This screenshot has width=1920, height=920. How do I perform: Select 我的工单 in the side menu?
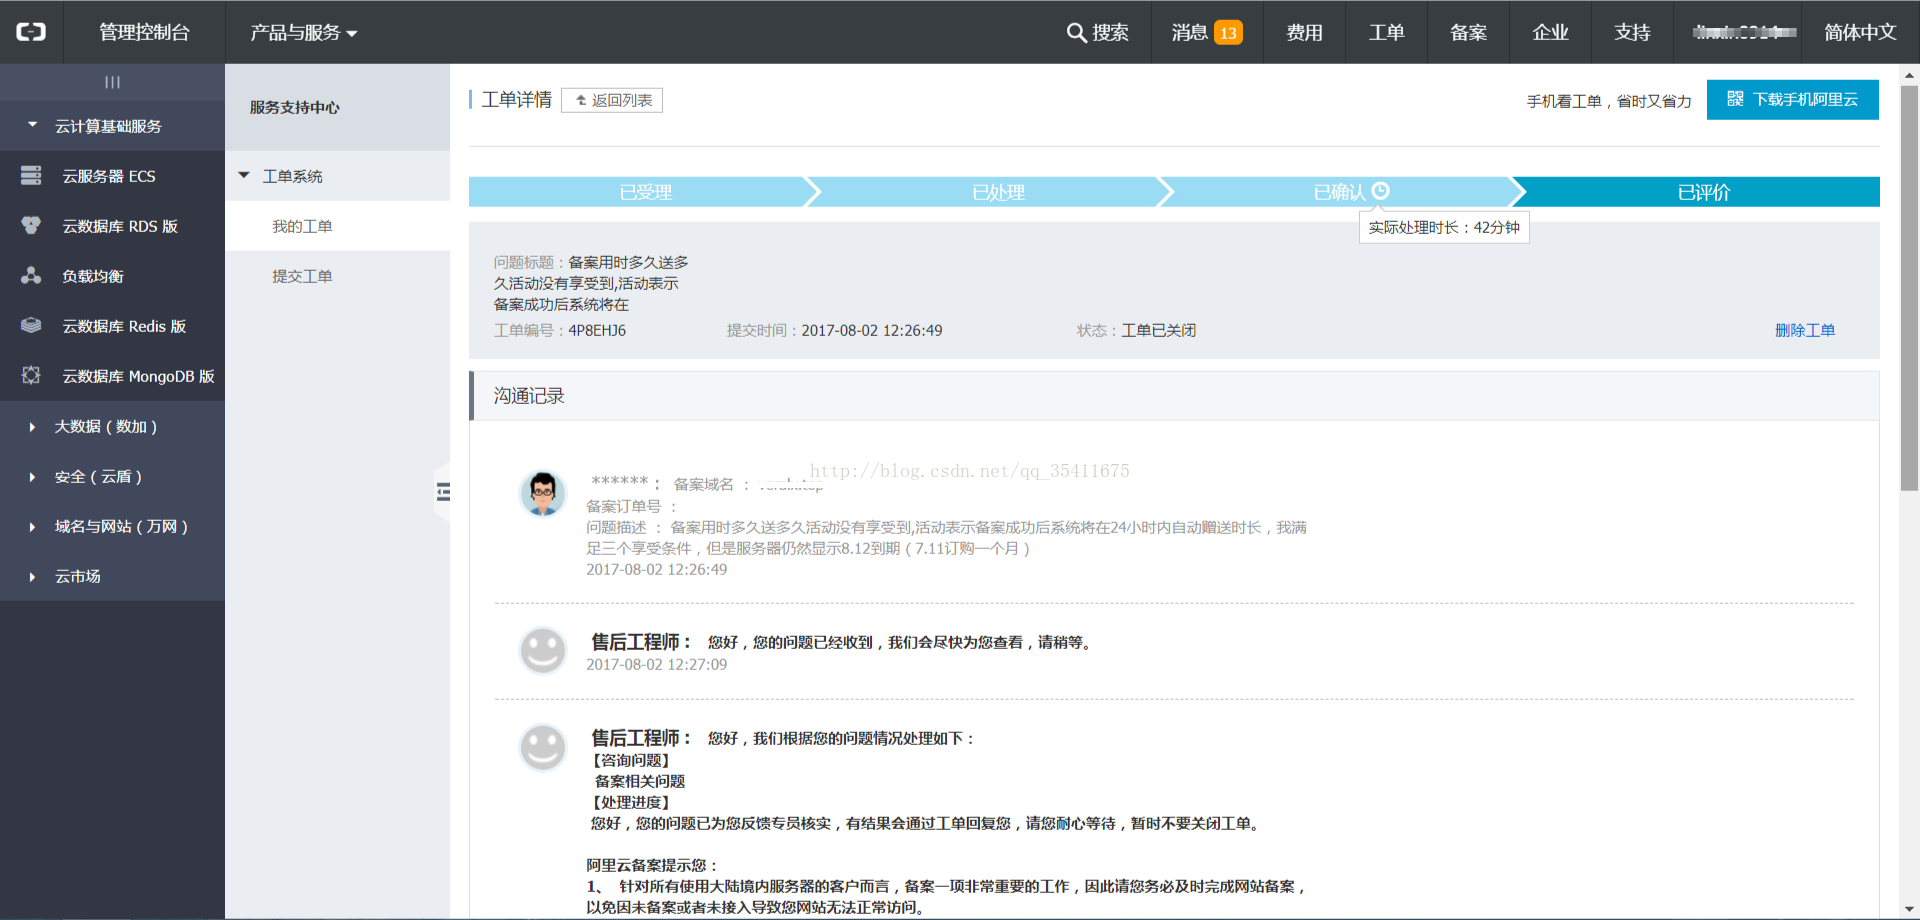tap(337, 226)
